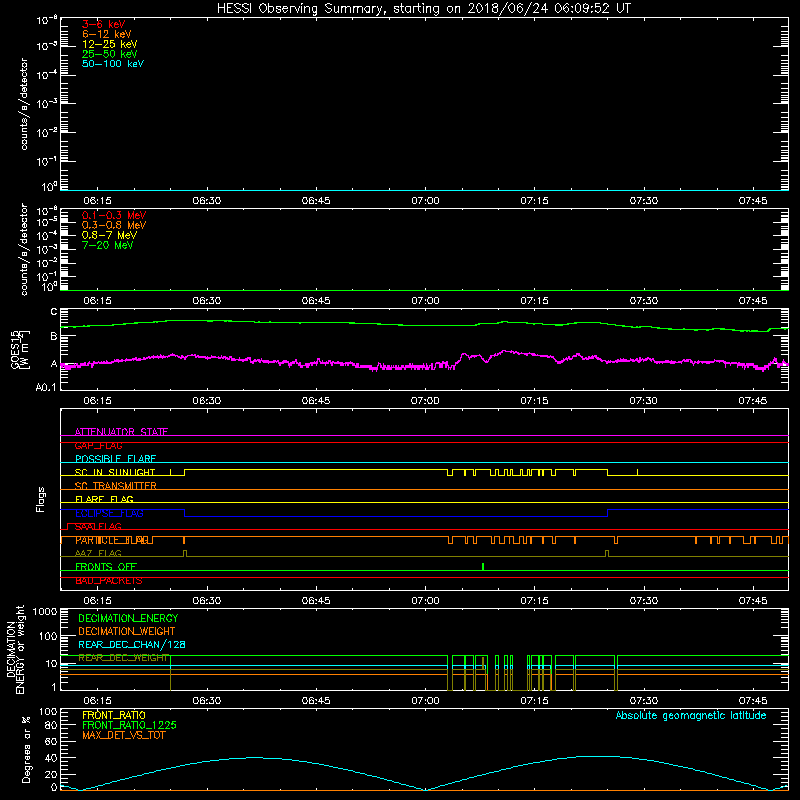
Task: Pick the cyan 50-100 keV legend label
Action: (x=113, y=64)
